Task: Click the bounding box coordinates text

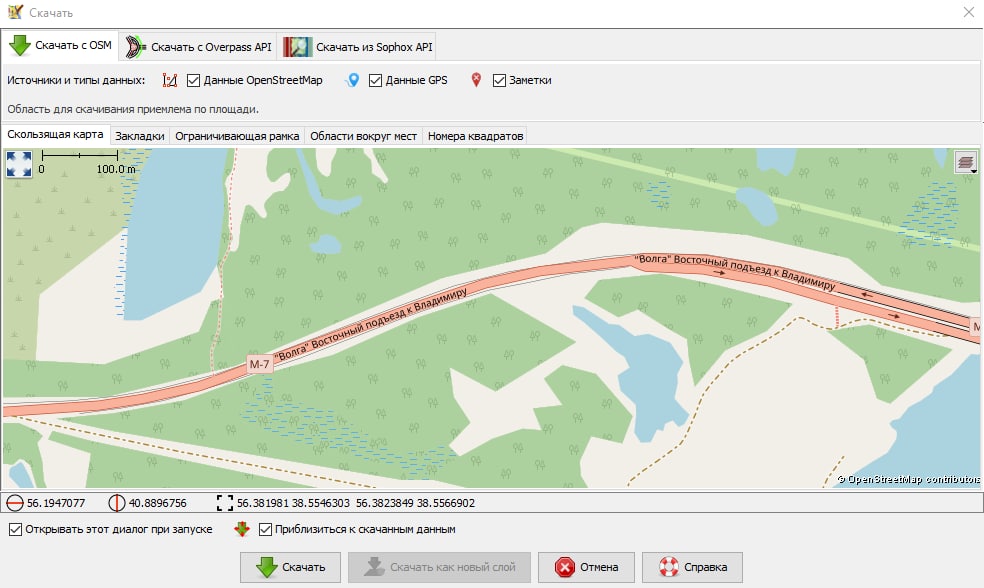Action: (x=356, y=503)
